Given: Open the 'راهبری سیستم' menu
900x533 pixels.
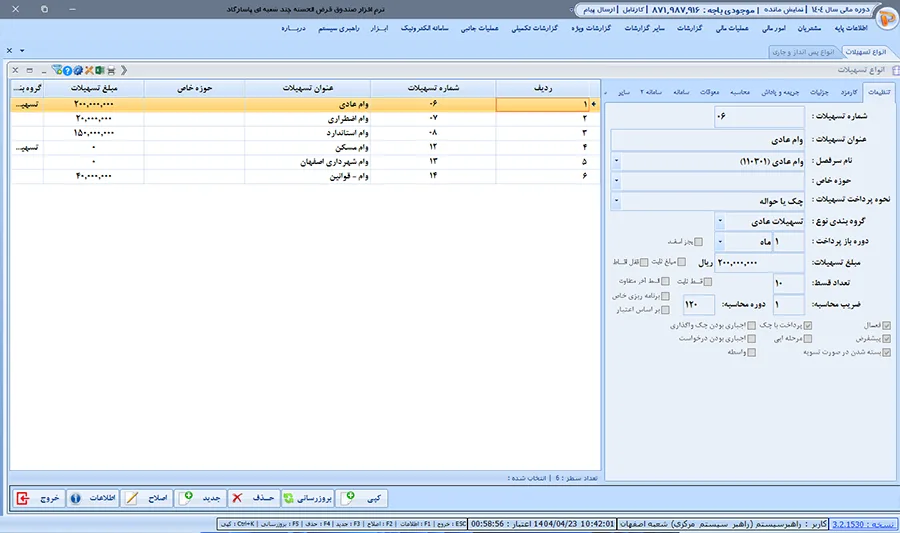Looking at the screenshot, I should pos(339,28).
